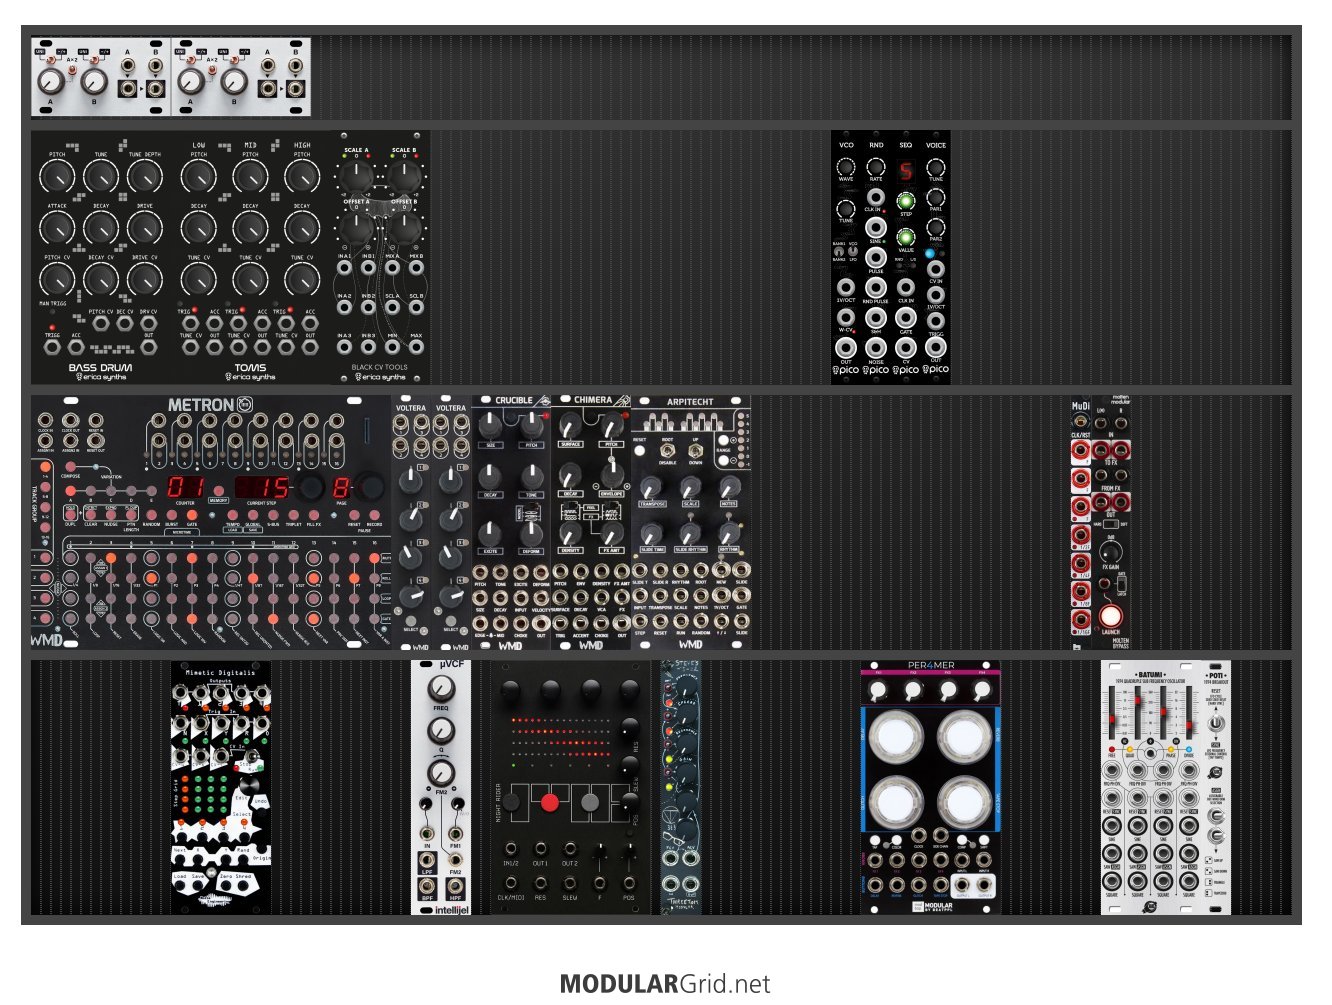Adjust the SLIDE TIME knob on Arpitecht
Screen dimensions: 1332x1005
click(x=651, y=532)
